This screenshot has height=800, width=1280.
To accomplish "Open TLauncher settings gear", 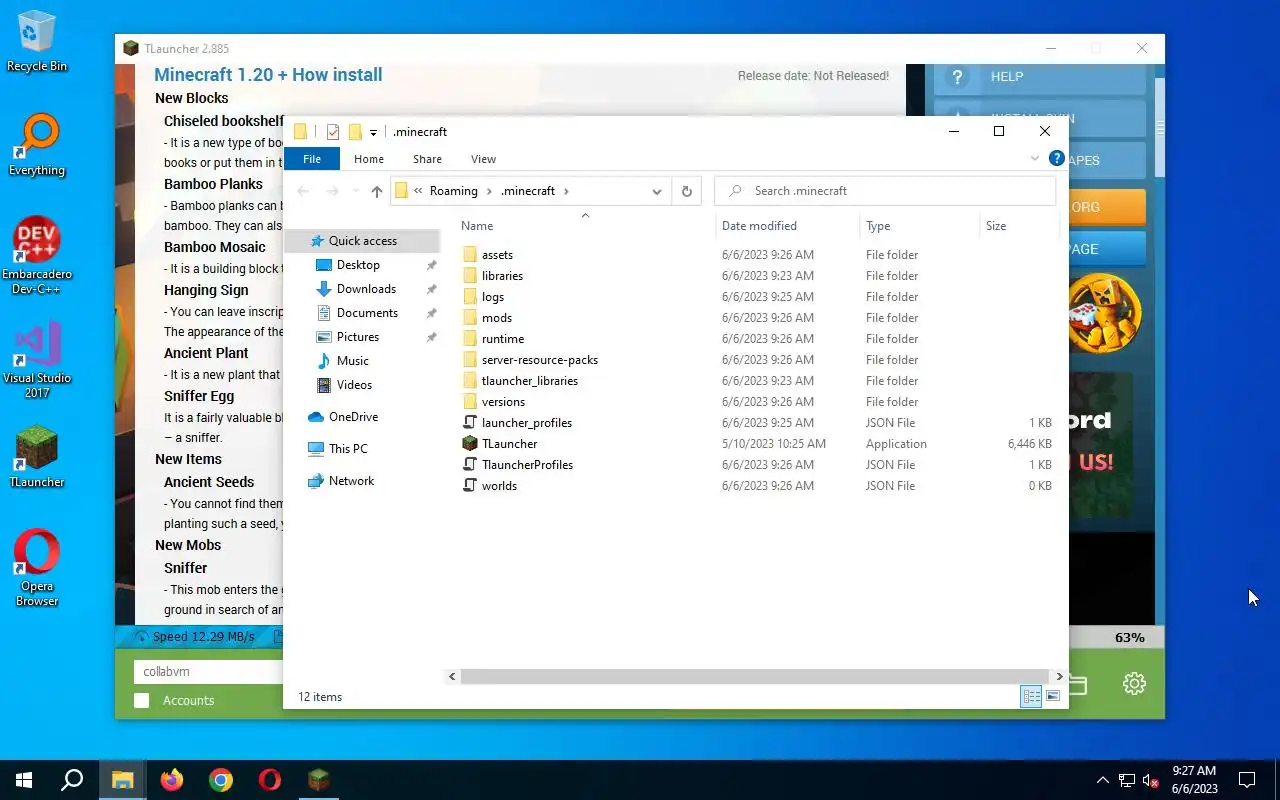I will point(1133,683).
